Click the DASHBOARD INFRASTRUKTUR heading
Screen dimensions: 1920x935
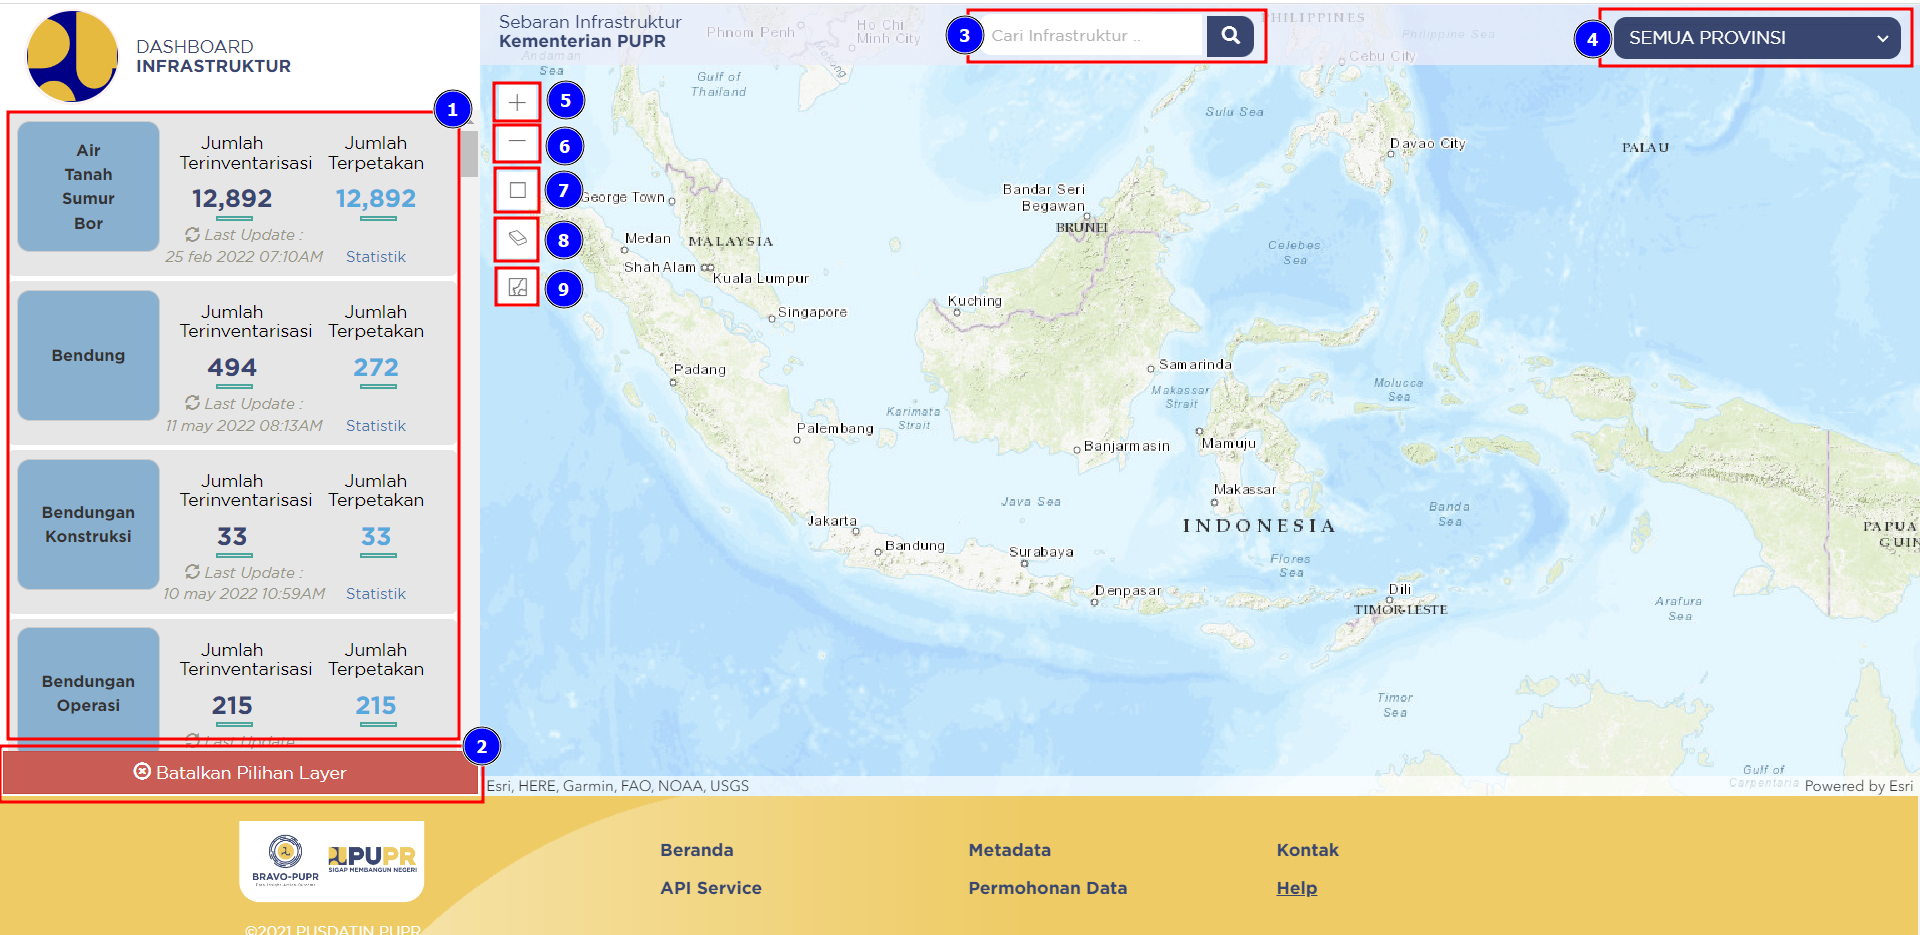click(x=213, y=56)
